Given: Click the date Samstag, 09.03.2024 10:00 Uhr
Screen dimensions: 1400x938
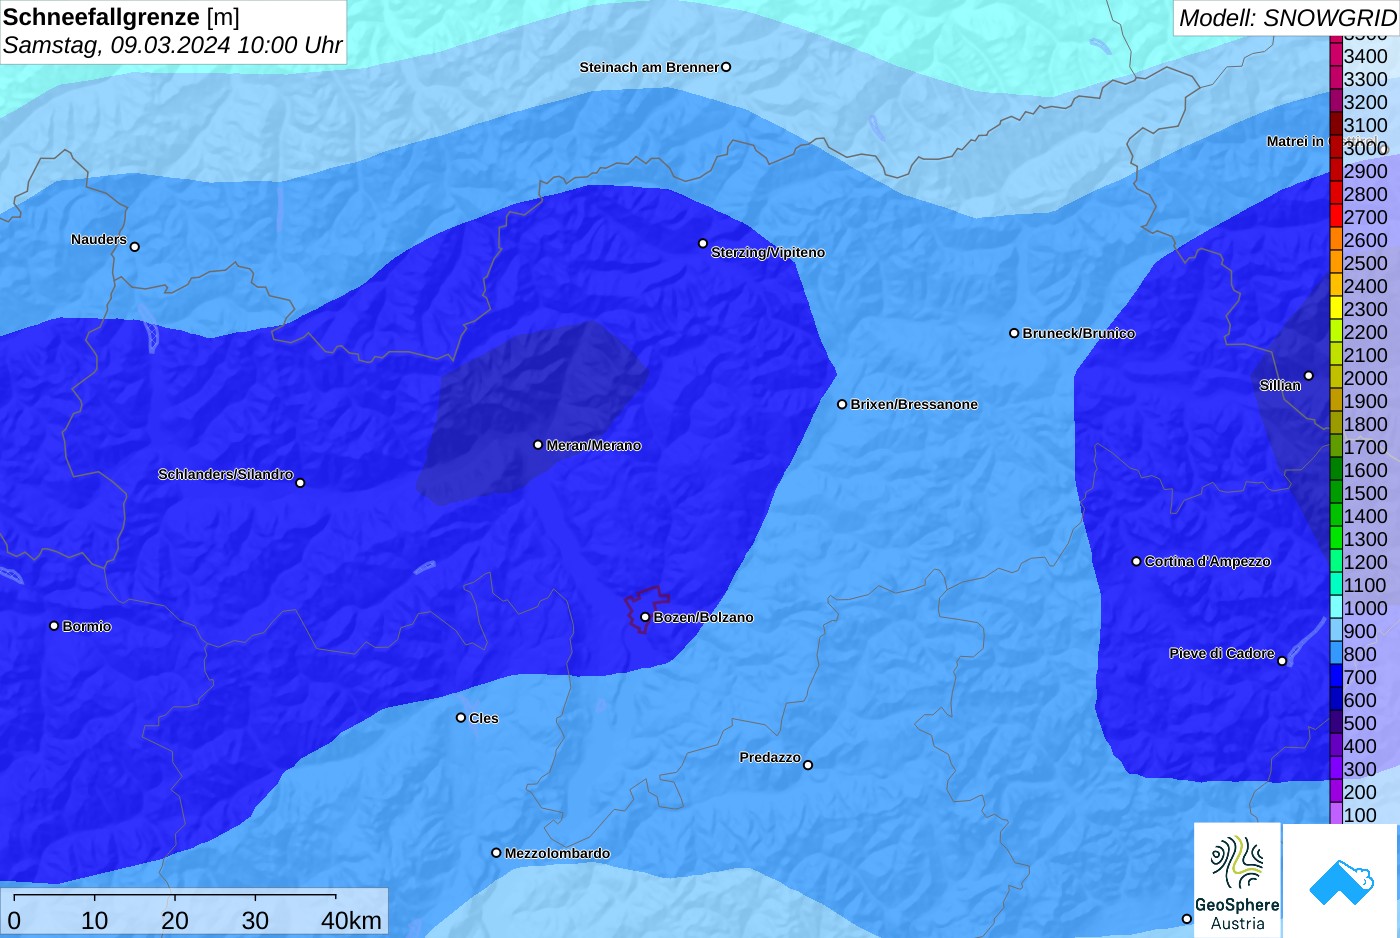Looking at the screenshot, I should (x=172, y=45).
